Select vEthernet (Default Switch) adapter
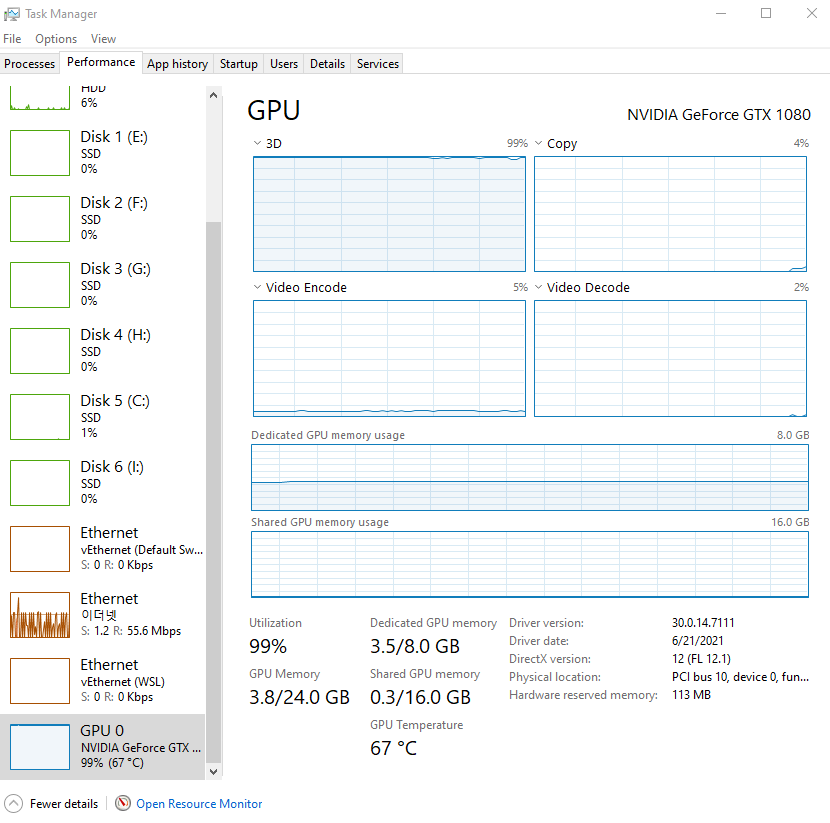The height and width of the screenshot is (823, 830). coord(103,549)
